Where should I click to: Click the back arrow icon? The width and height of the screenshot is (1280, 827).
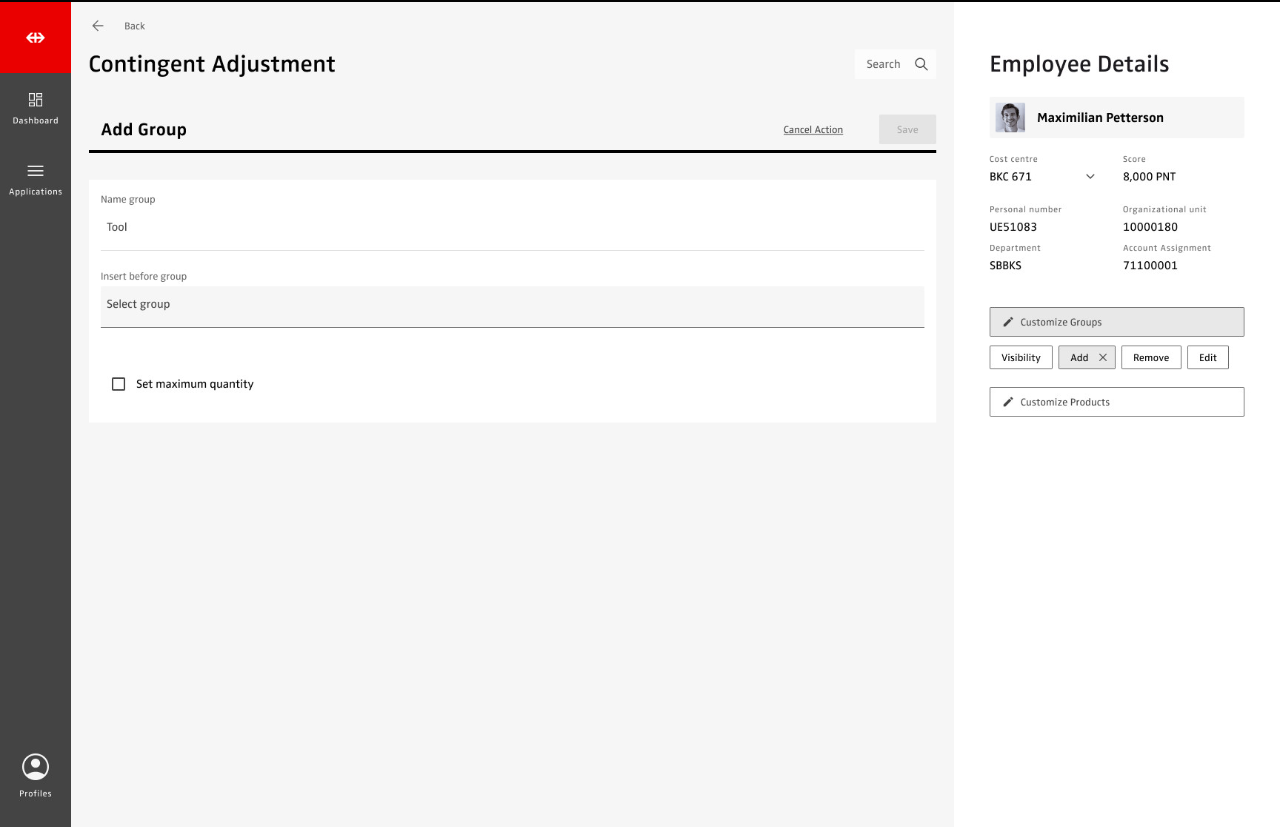[98, 26]
